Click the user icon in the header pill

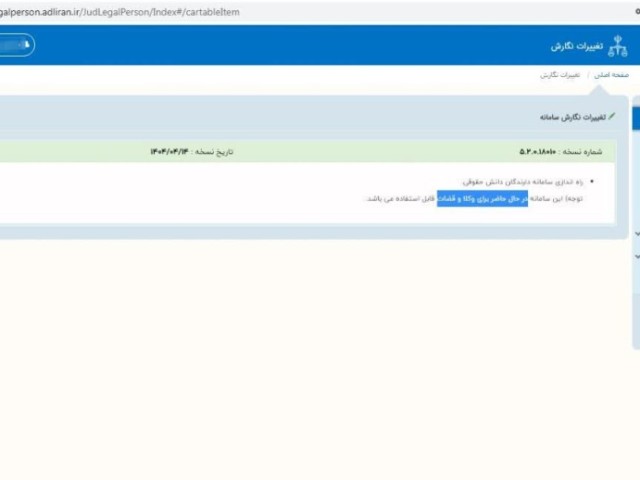click(x=27, y=45)
